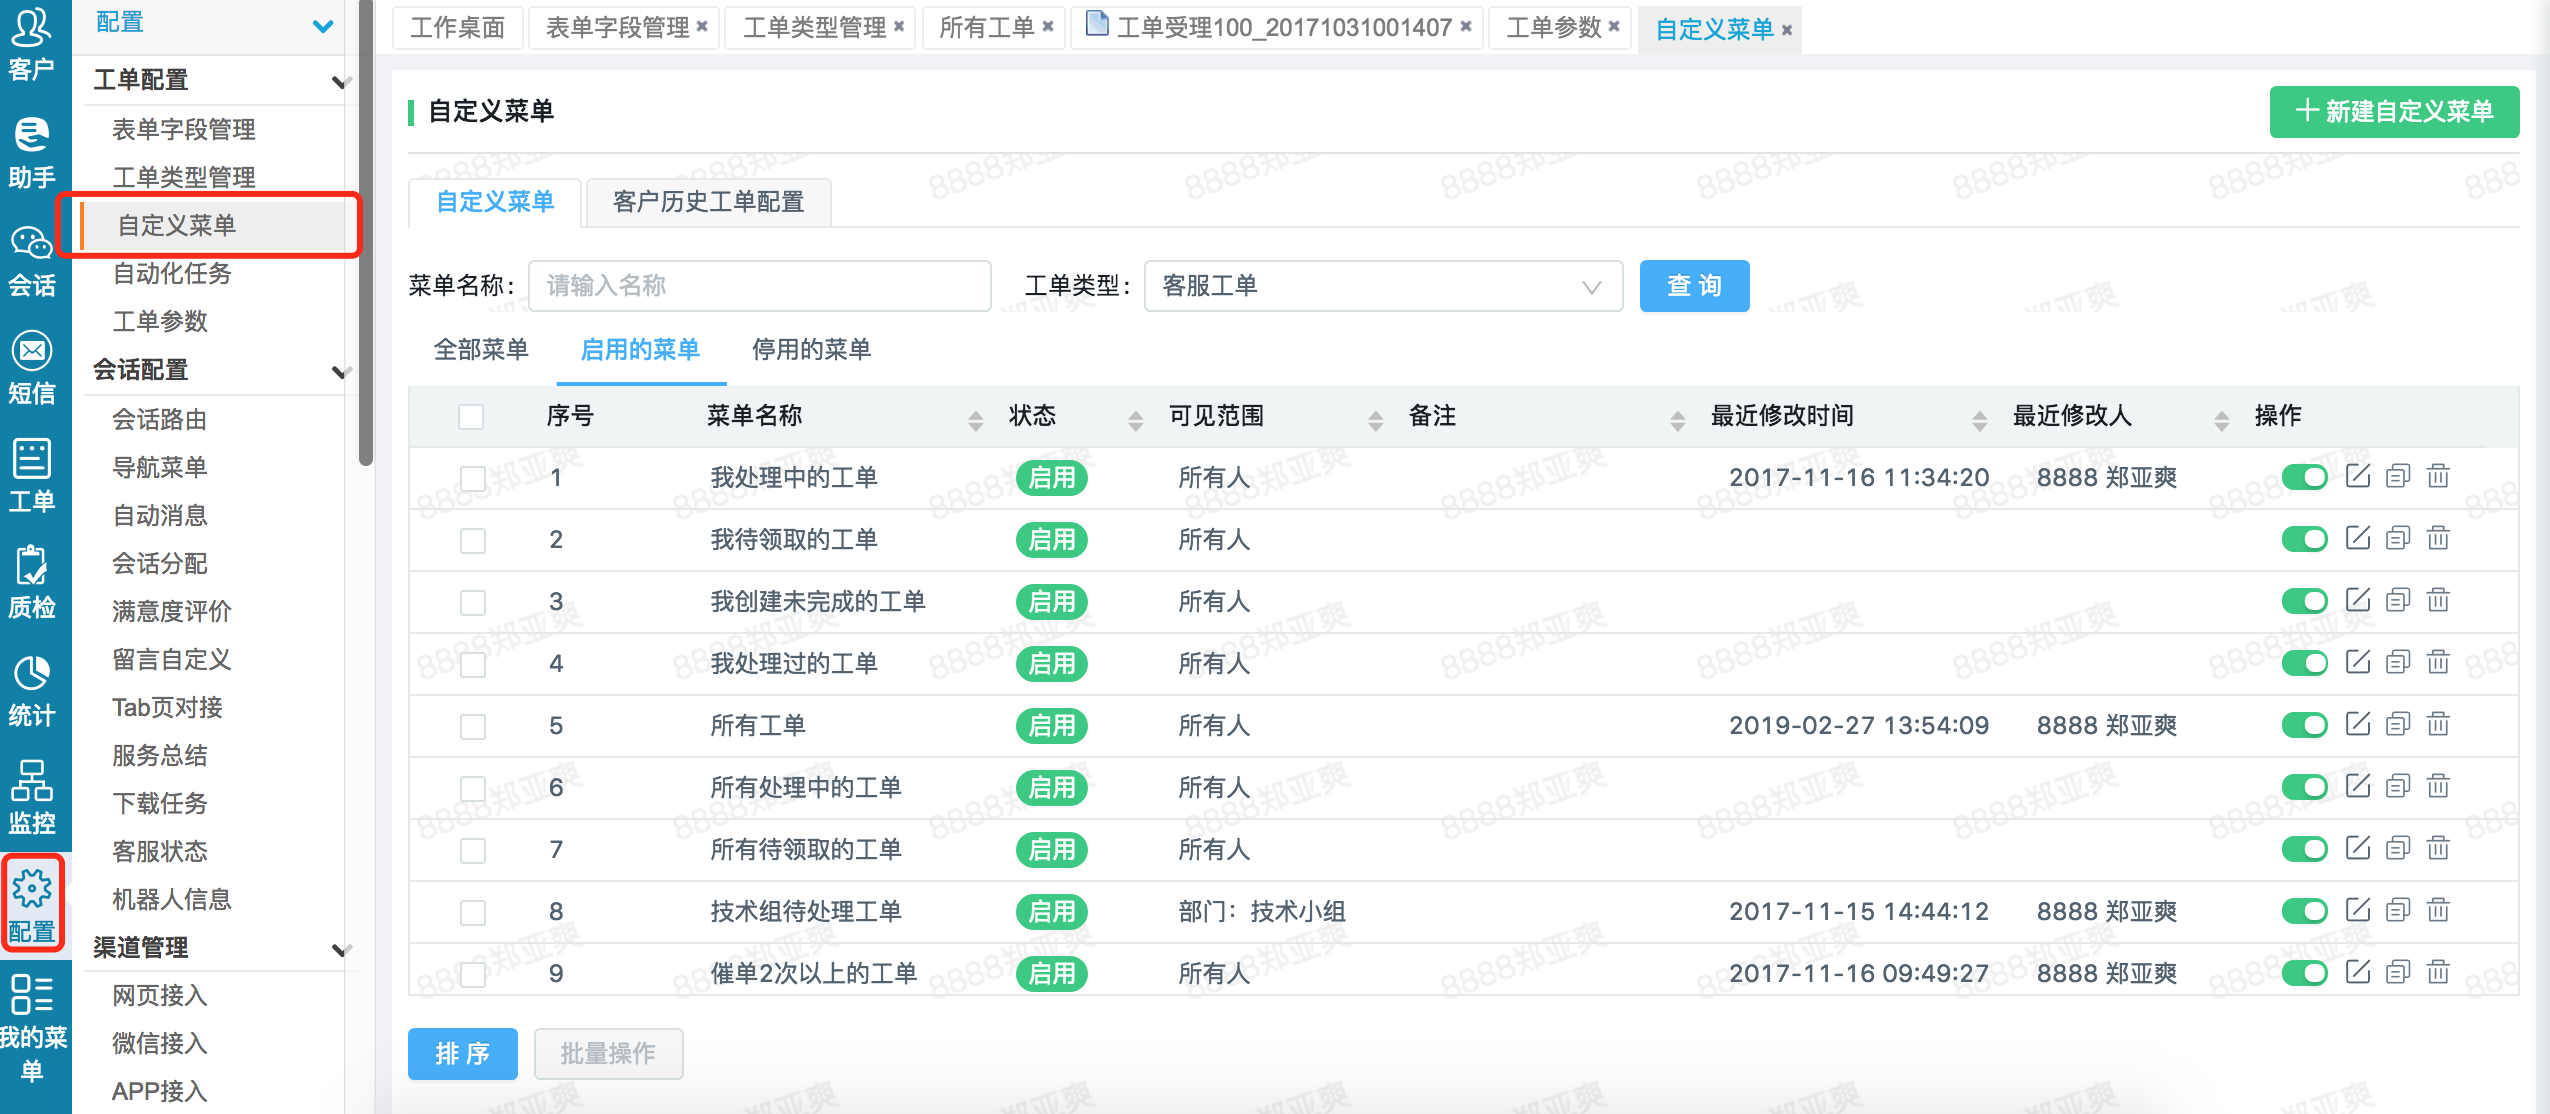Click the 排序 button
Image resolution: width=2550 pixels, height=1114 pixels.
tap(462, 1053)
